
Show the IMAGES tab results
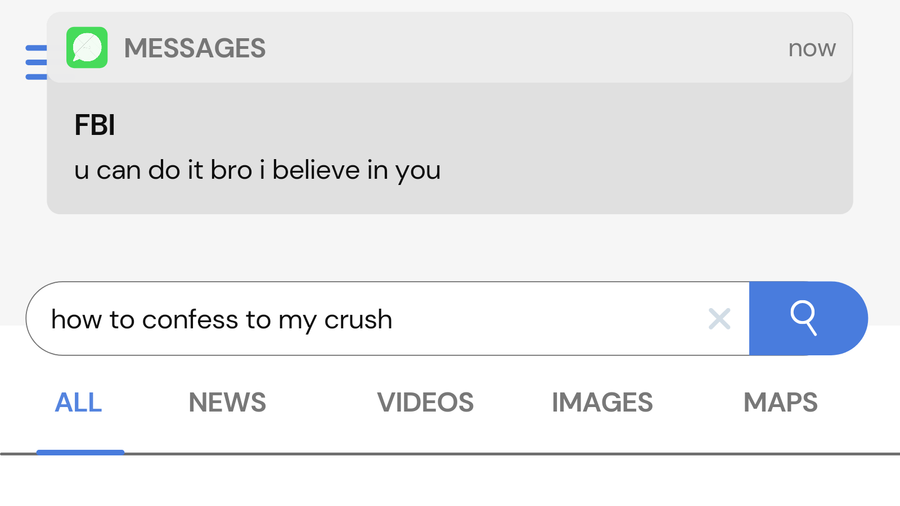point(602,403)
